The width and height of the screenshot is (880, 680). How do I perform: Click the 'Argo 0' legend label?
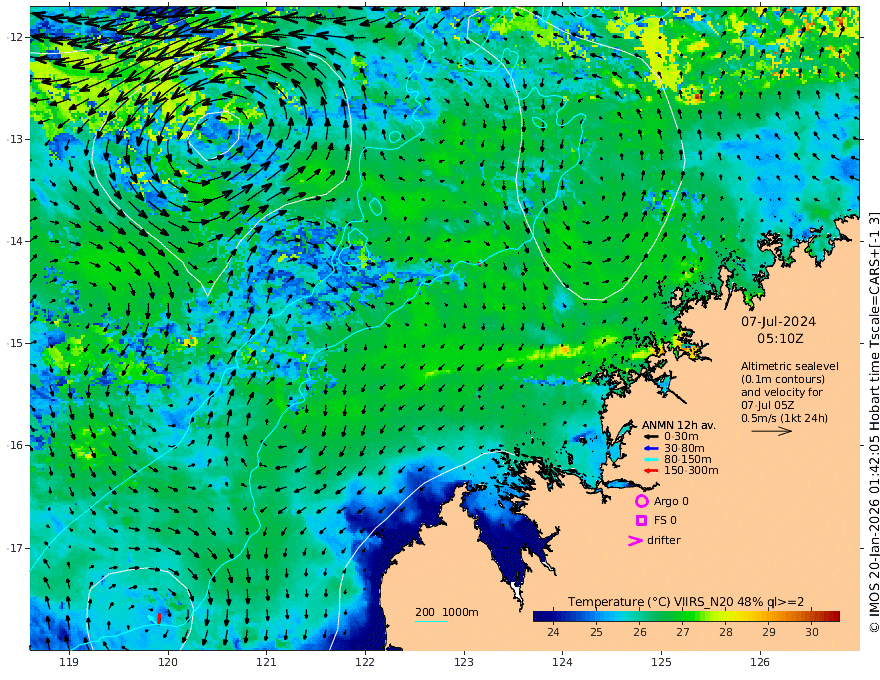[x=671, y=501]
